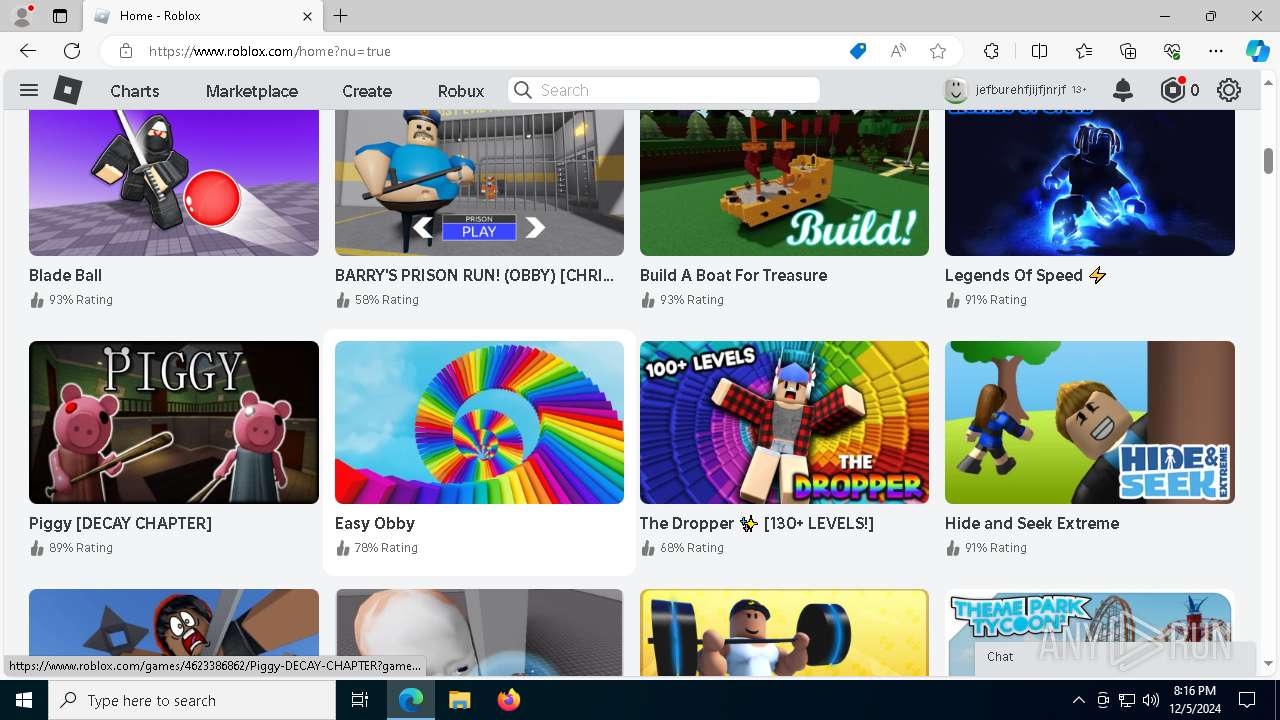Viewport: 1280px width, 720px height.
Task: Open File Explorer from the taskbar
Action: point(459,700)
